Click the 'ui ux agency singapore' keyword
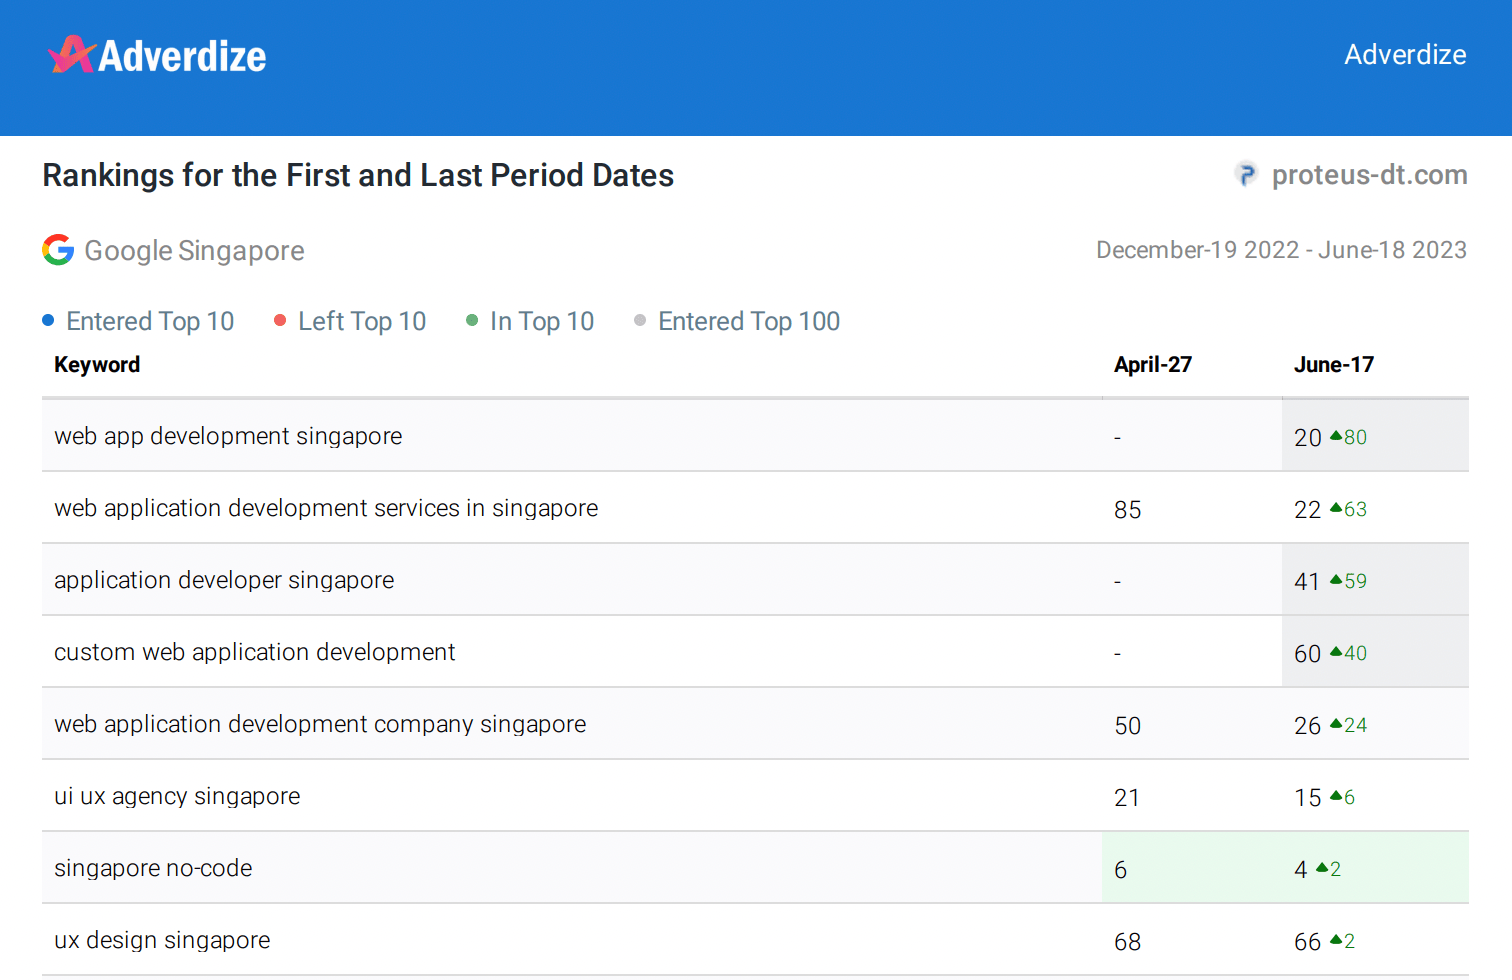 [x=177, y=797]
